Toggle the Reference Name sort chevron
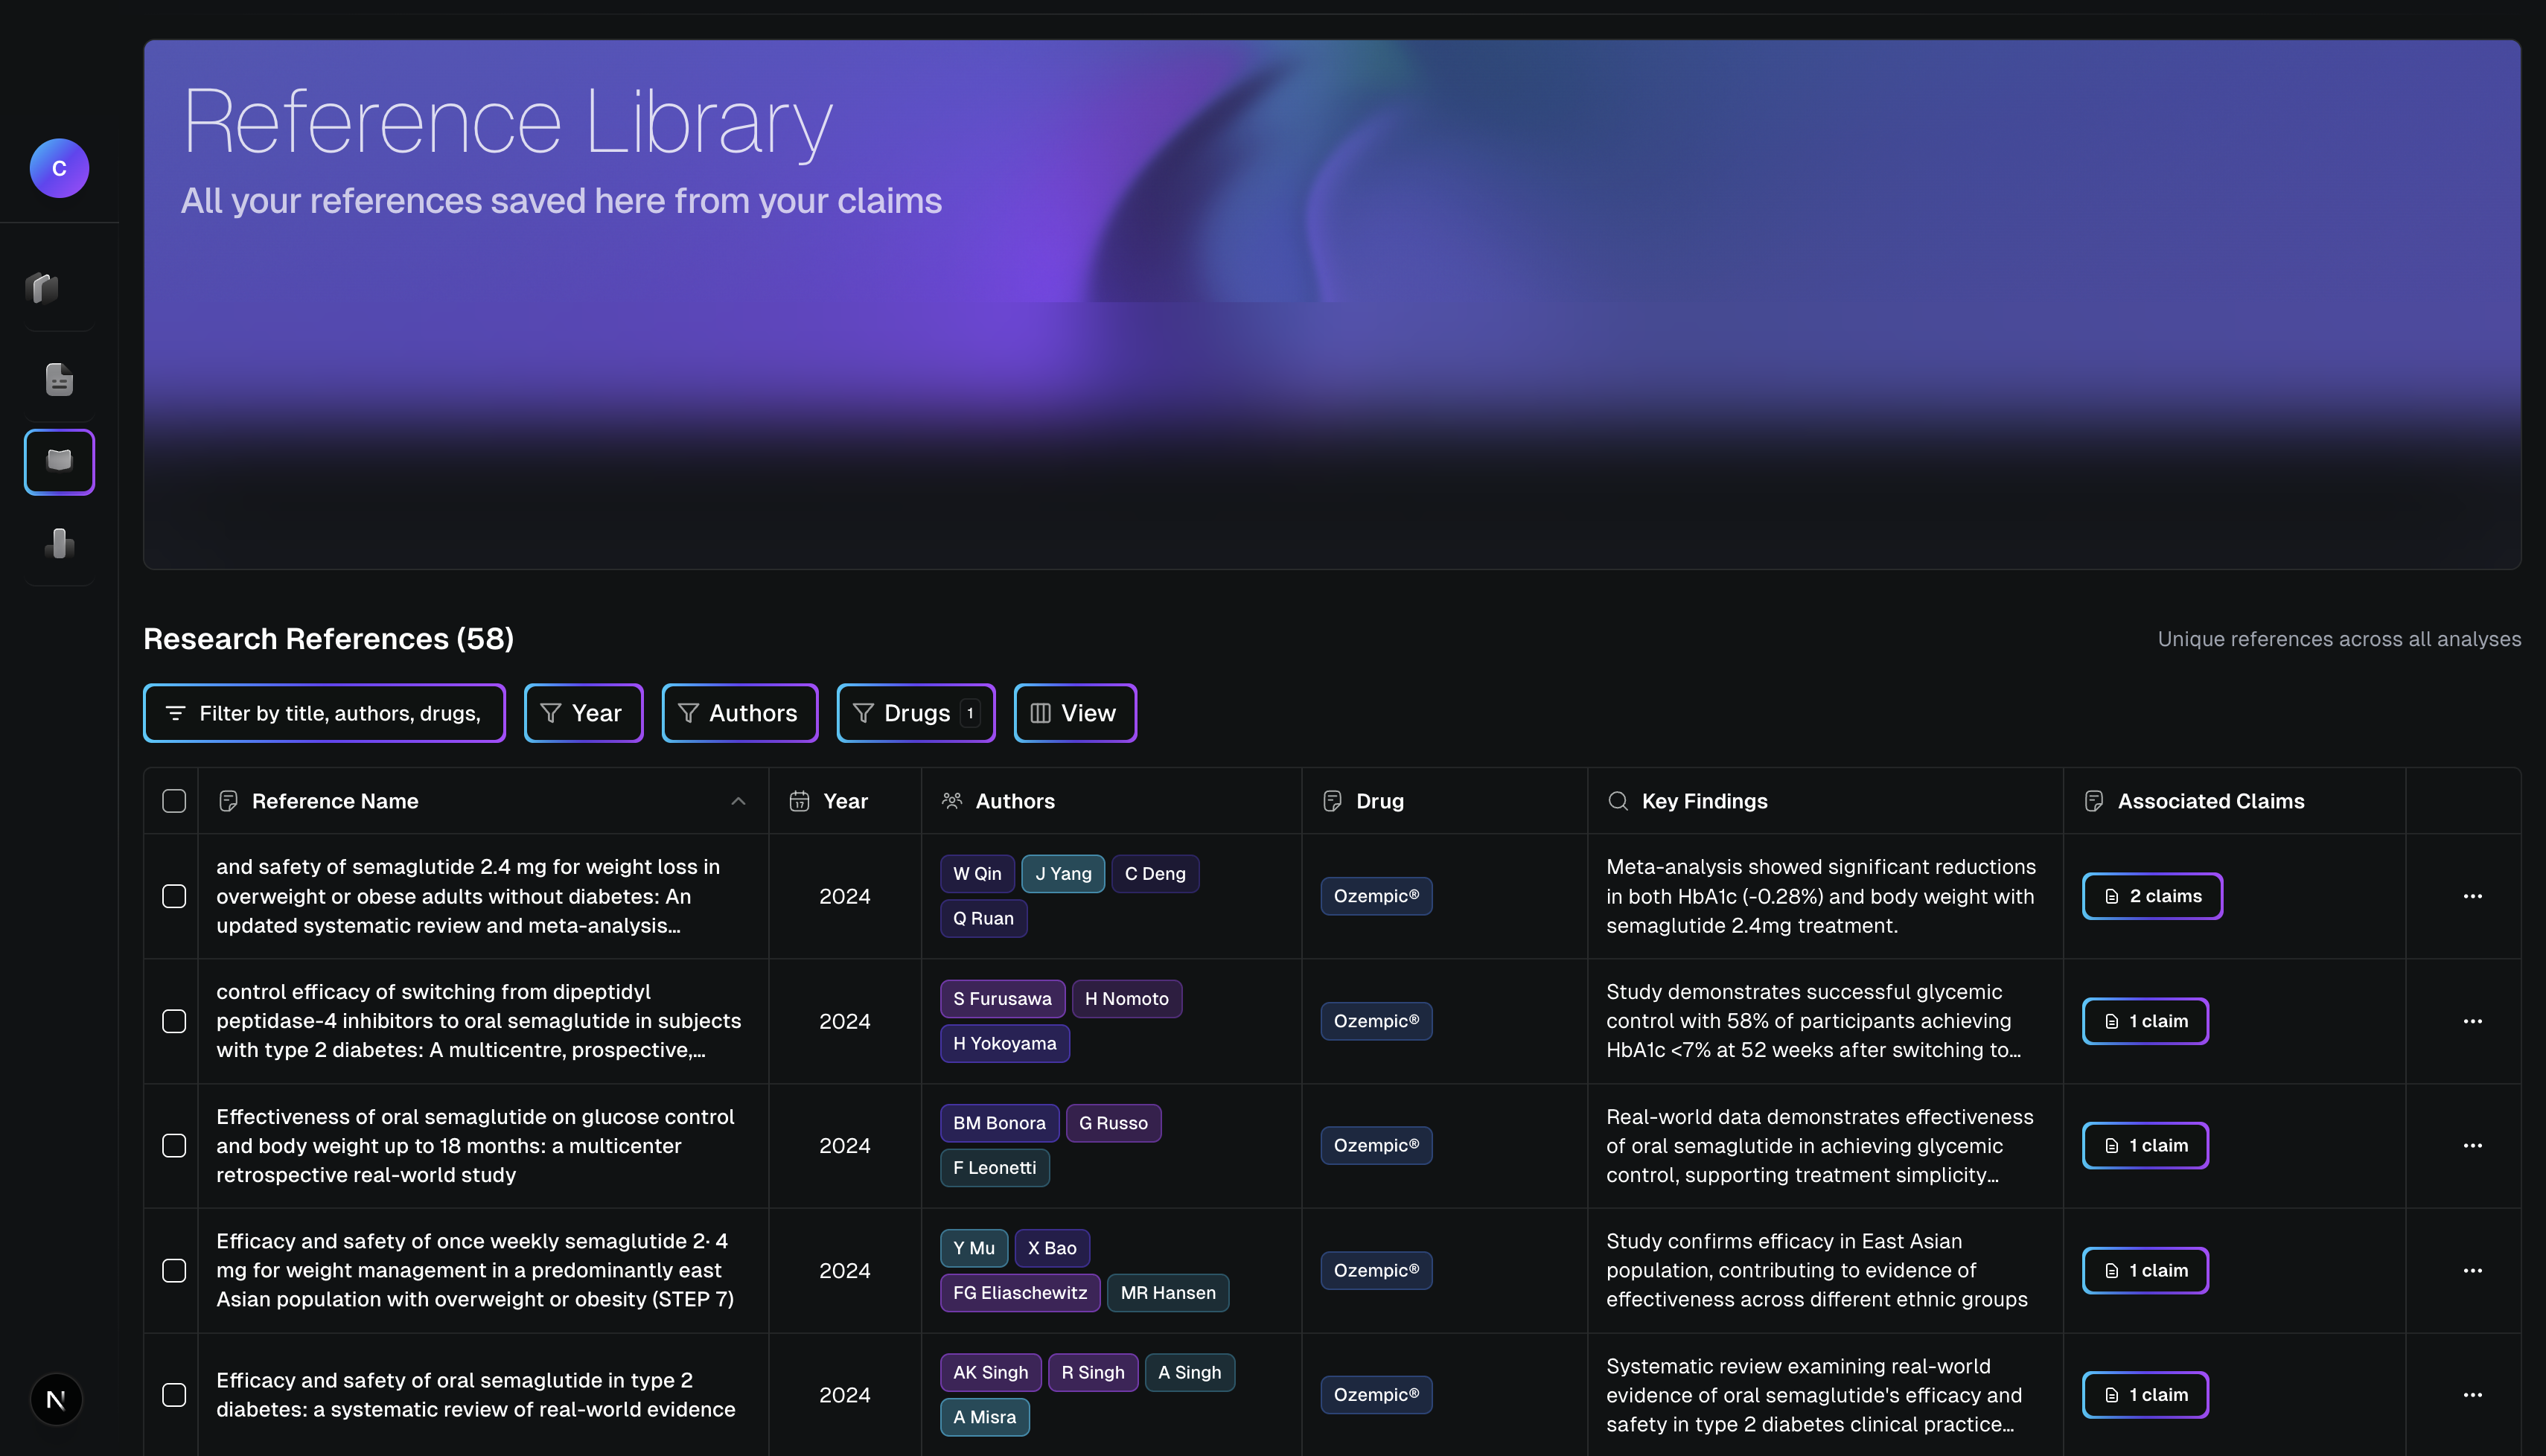Screen dimensions: 2546x1456 click(x=739, y=800)
